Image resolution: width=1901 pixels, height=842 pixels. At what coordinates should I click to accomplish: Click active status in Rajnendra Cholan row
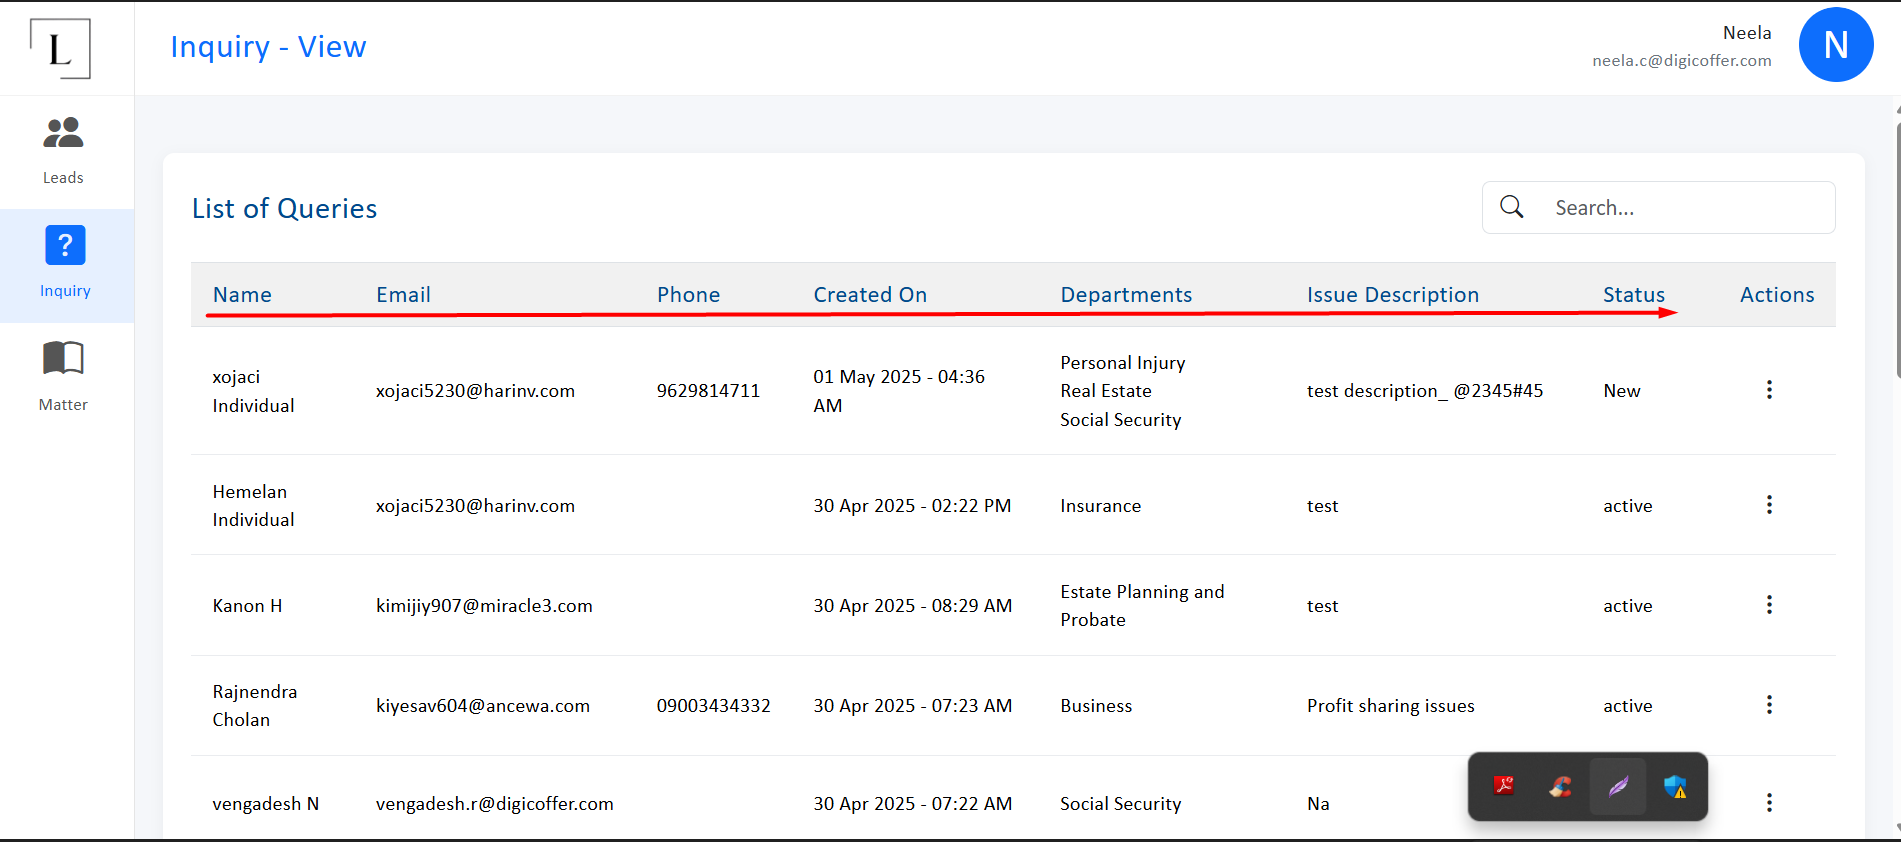tap(1627, 706)
